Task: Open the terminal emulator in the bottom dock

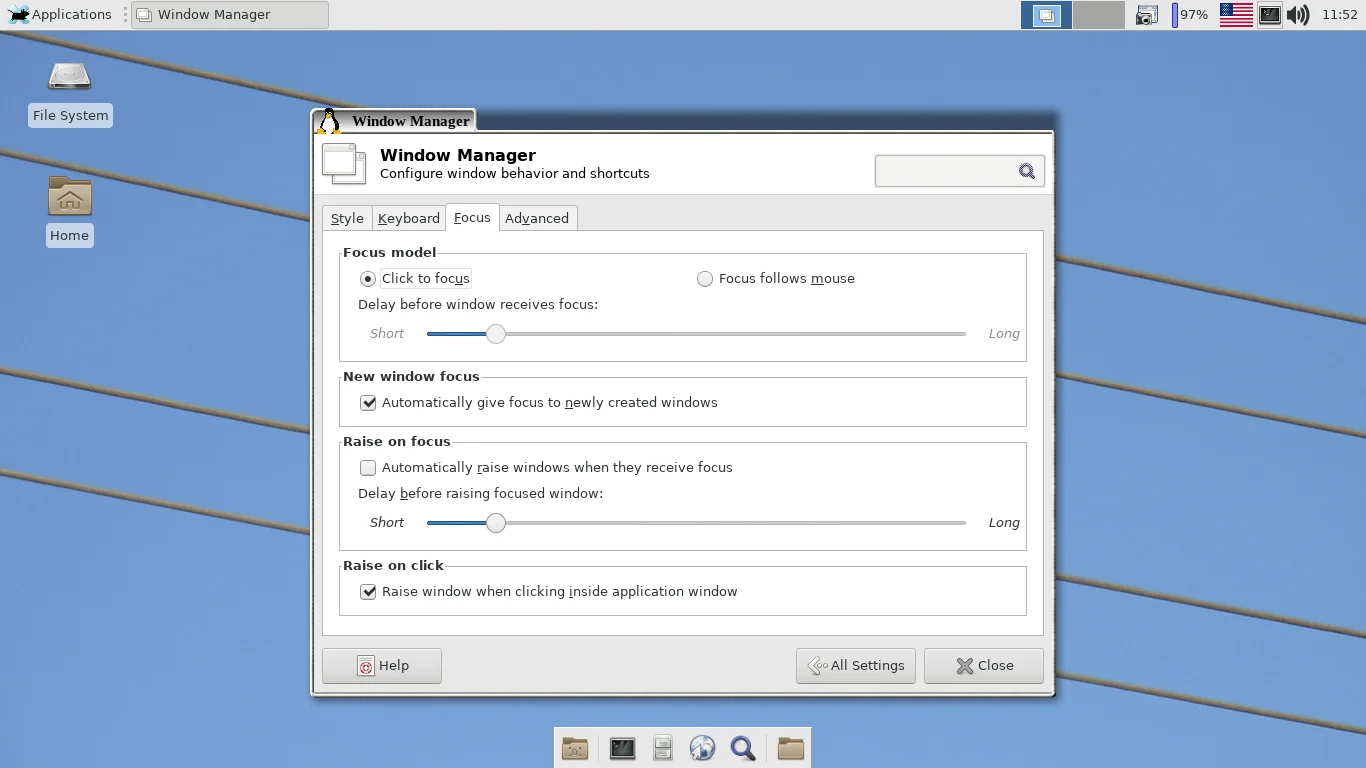Action: click(x=622, y=748)
